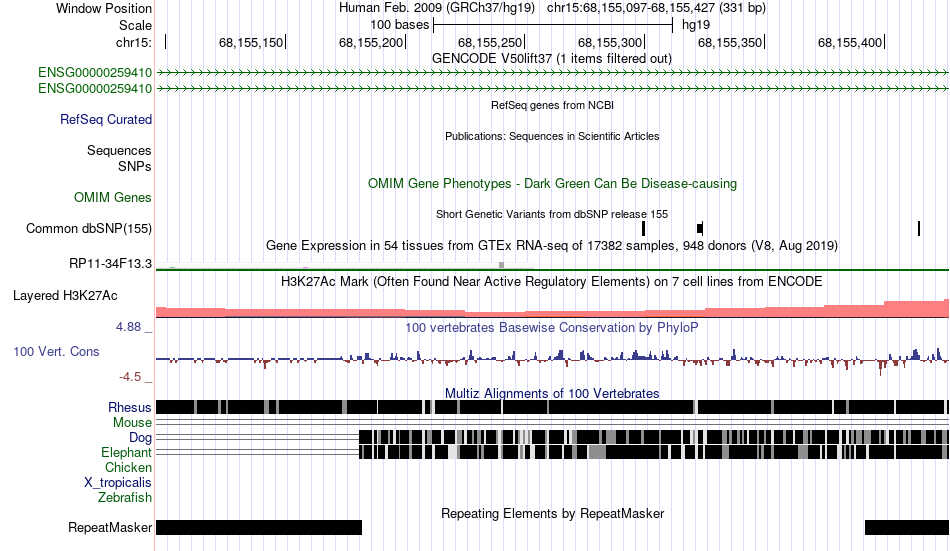Open the RefSeq Curated track label
950x551 pixels.
[106, 119]
